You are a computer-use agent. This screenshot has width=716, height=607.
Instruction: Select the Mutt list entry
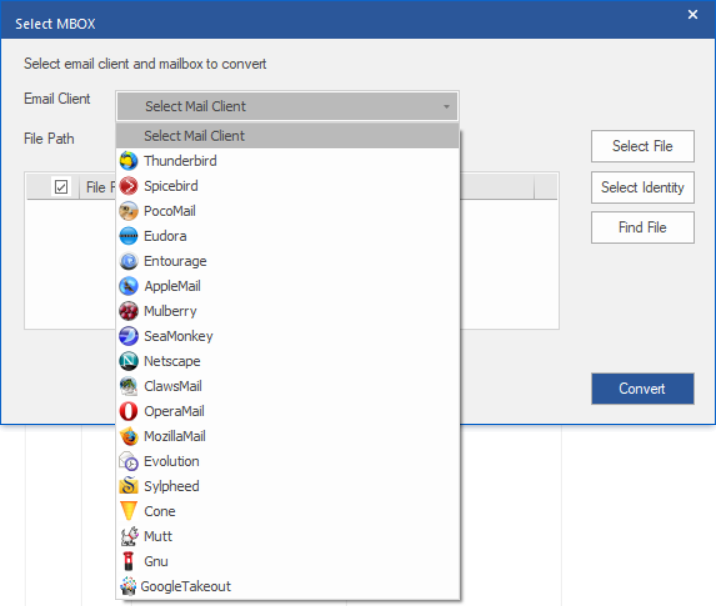tap(288, 536)
